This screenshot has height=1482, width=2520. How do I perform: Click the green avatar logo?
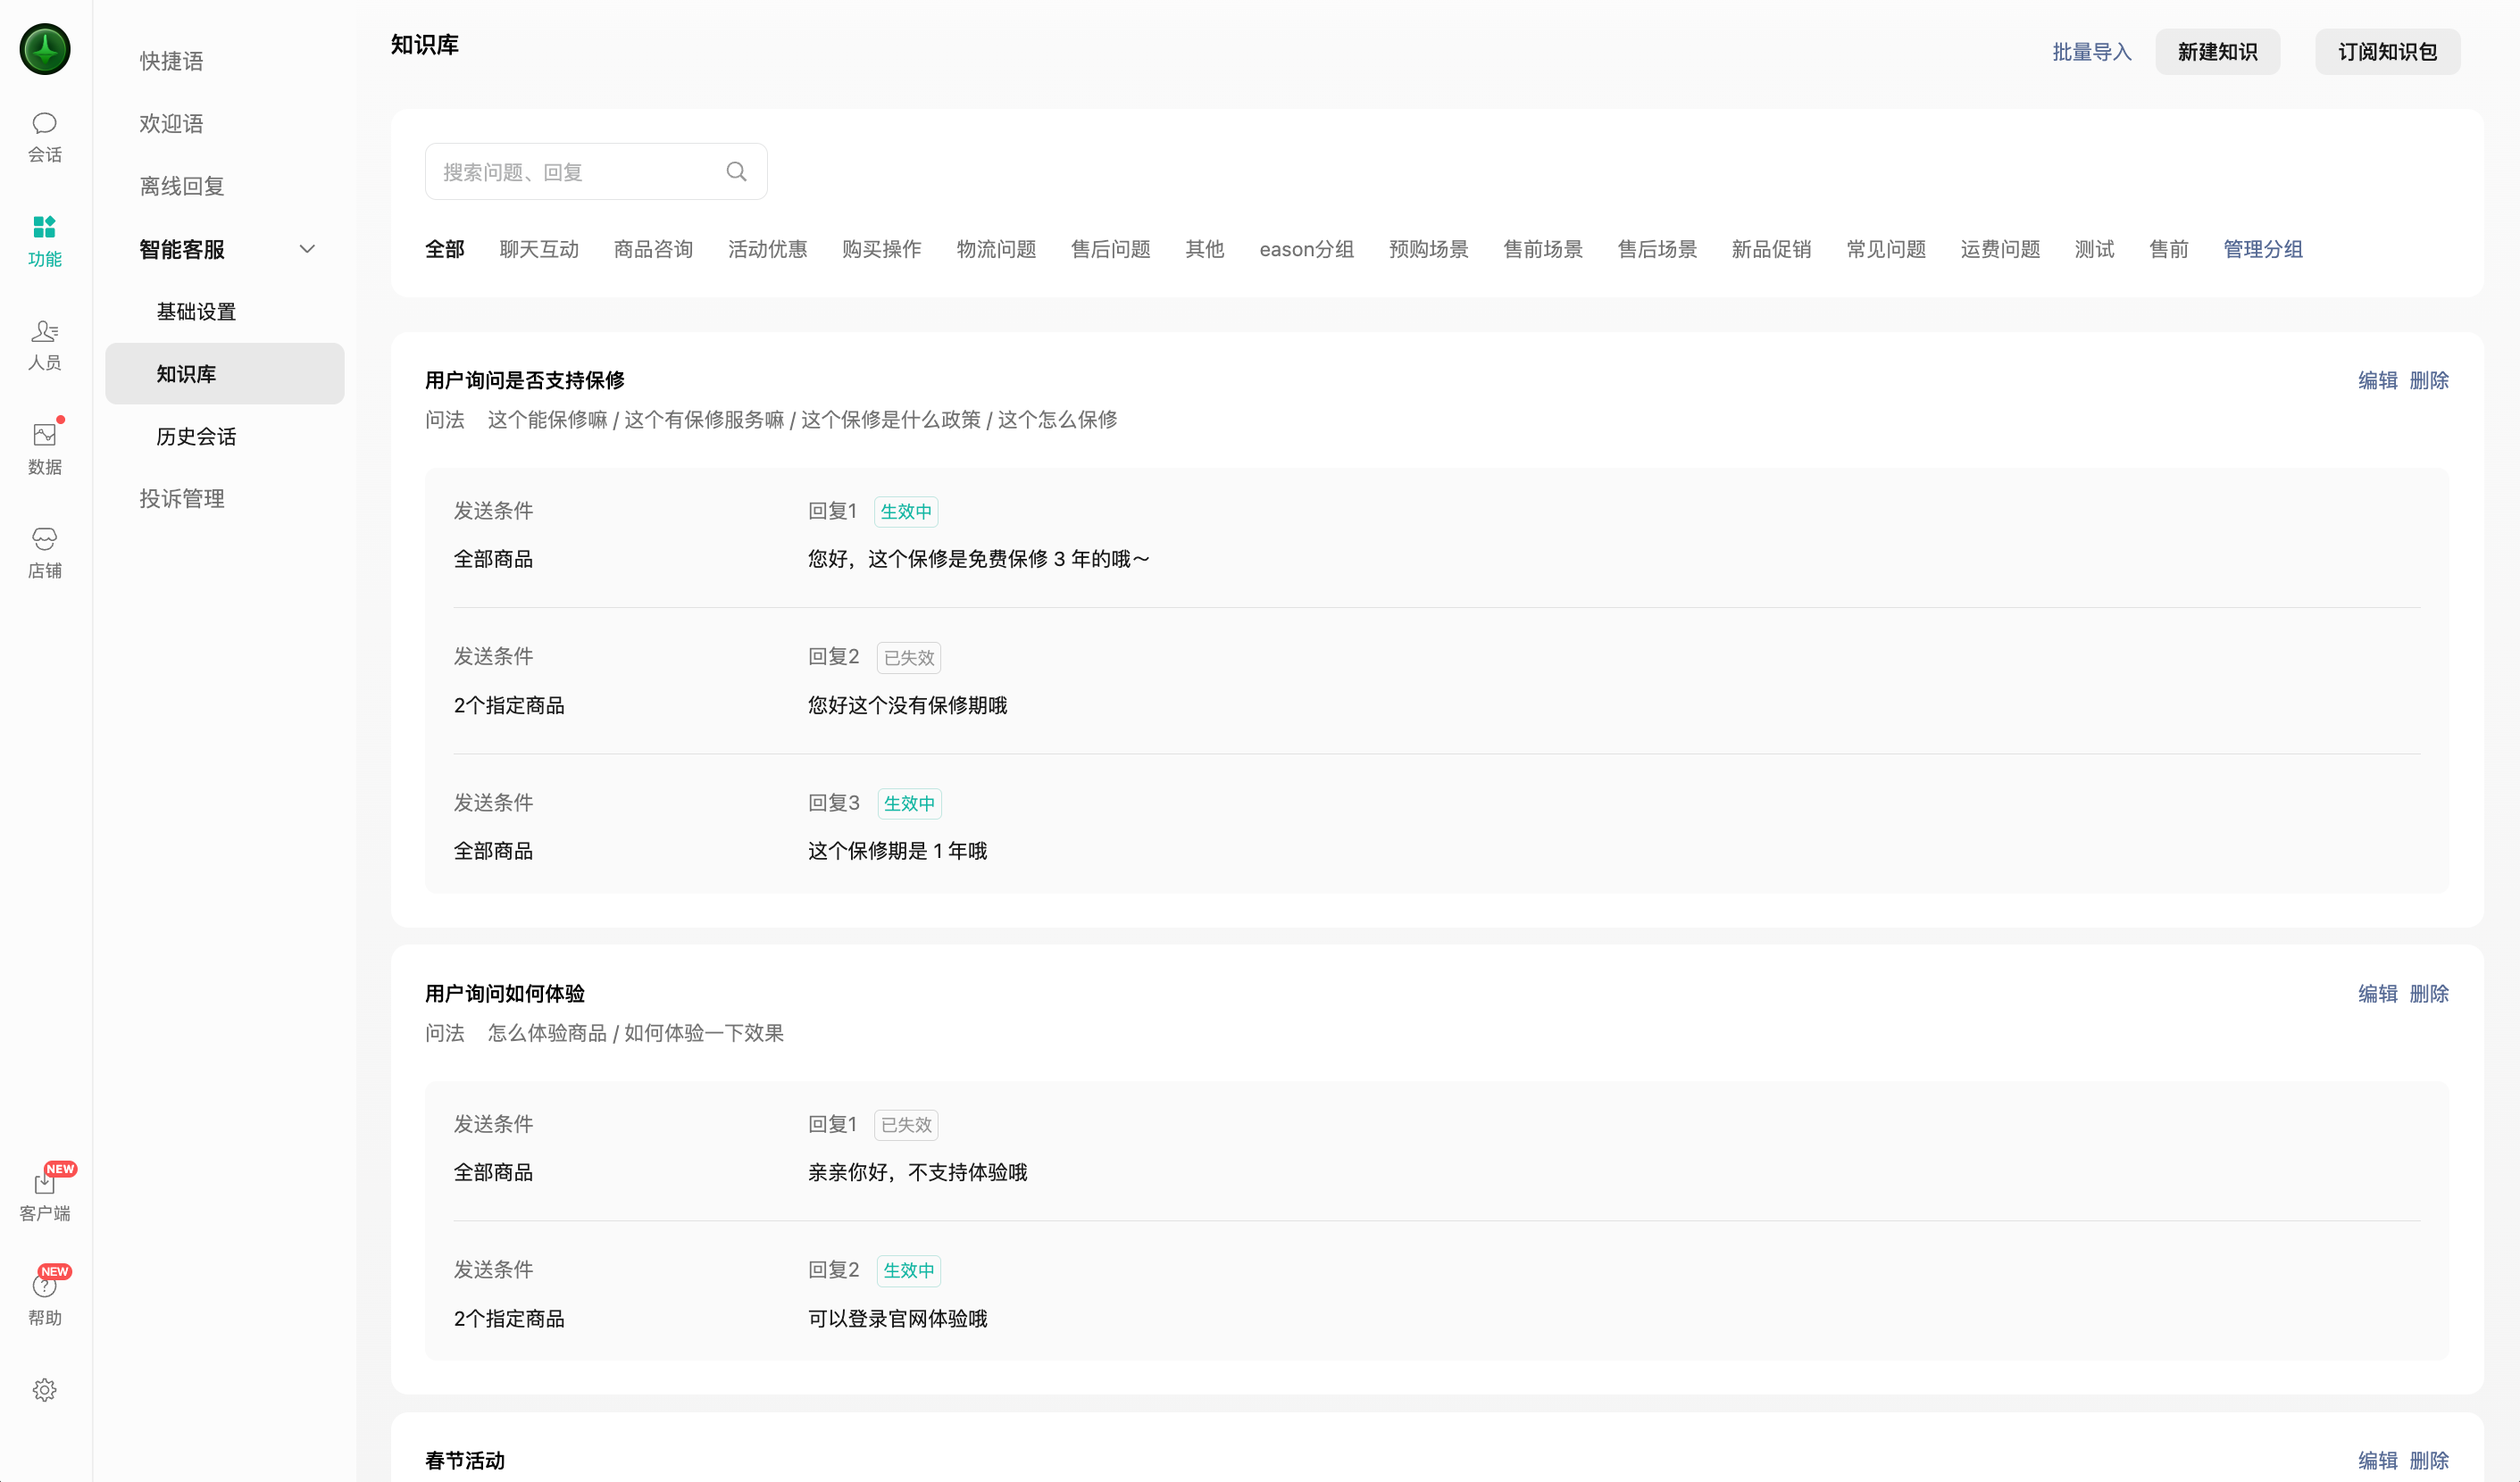45,49
